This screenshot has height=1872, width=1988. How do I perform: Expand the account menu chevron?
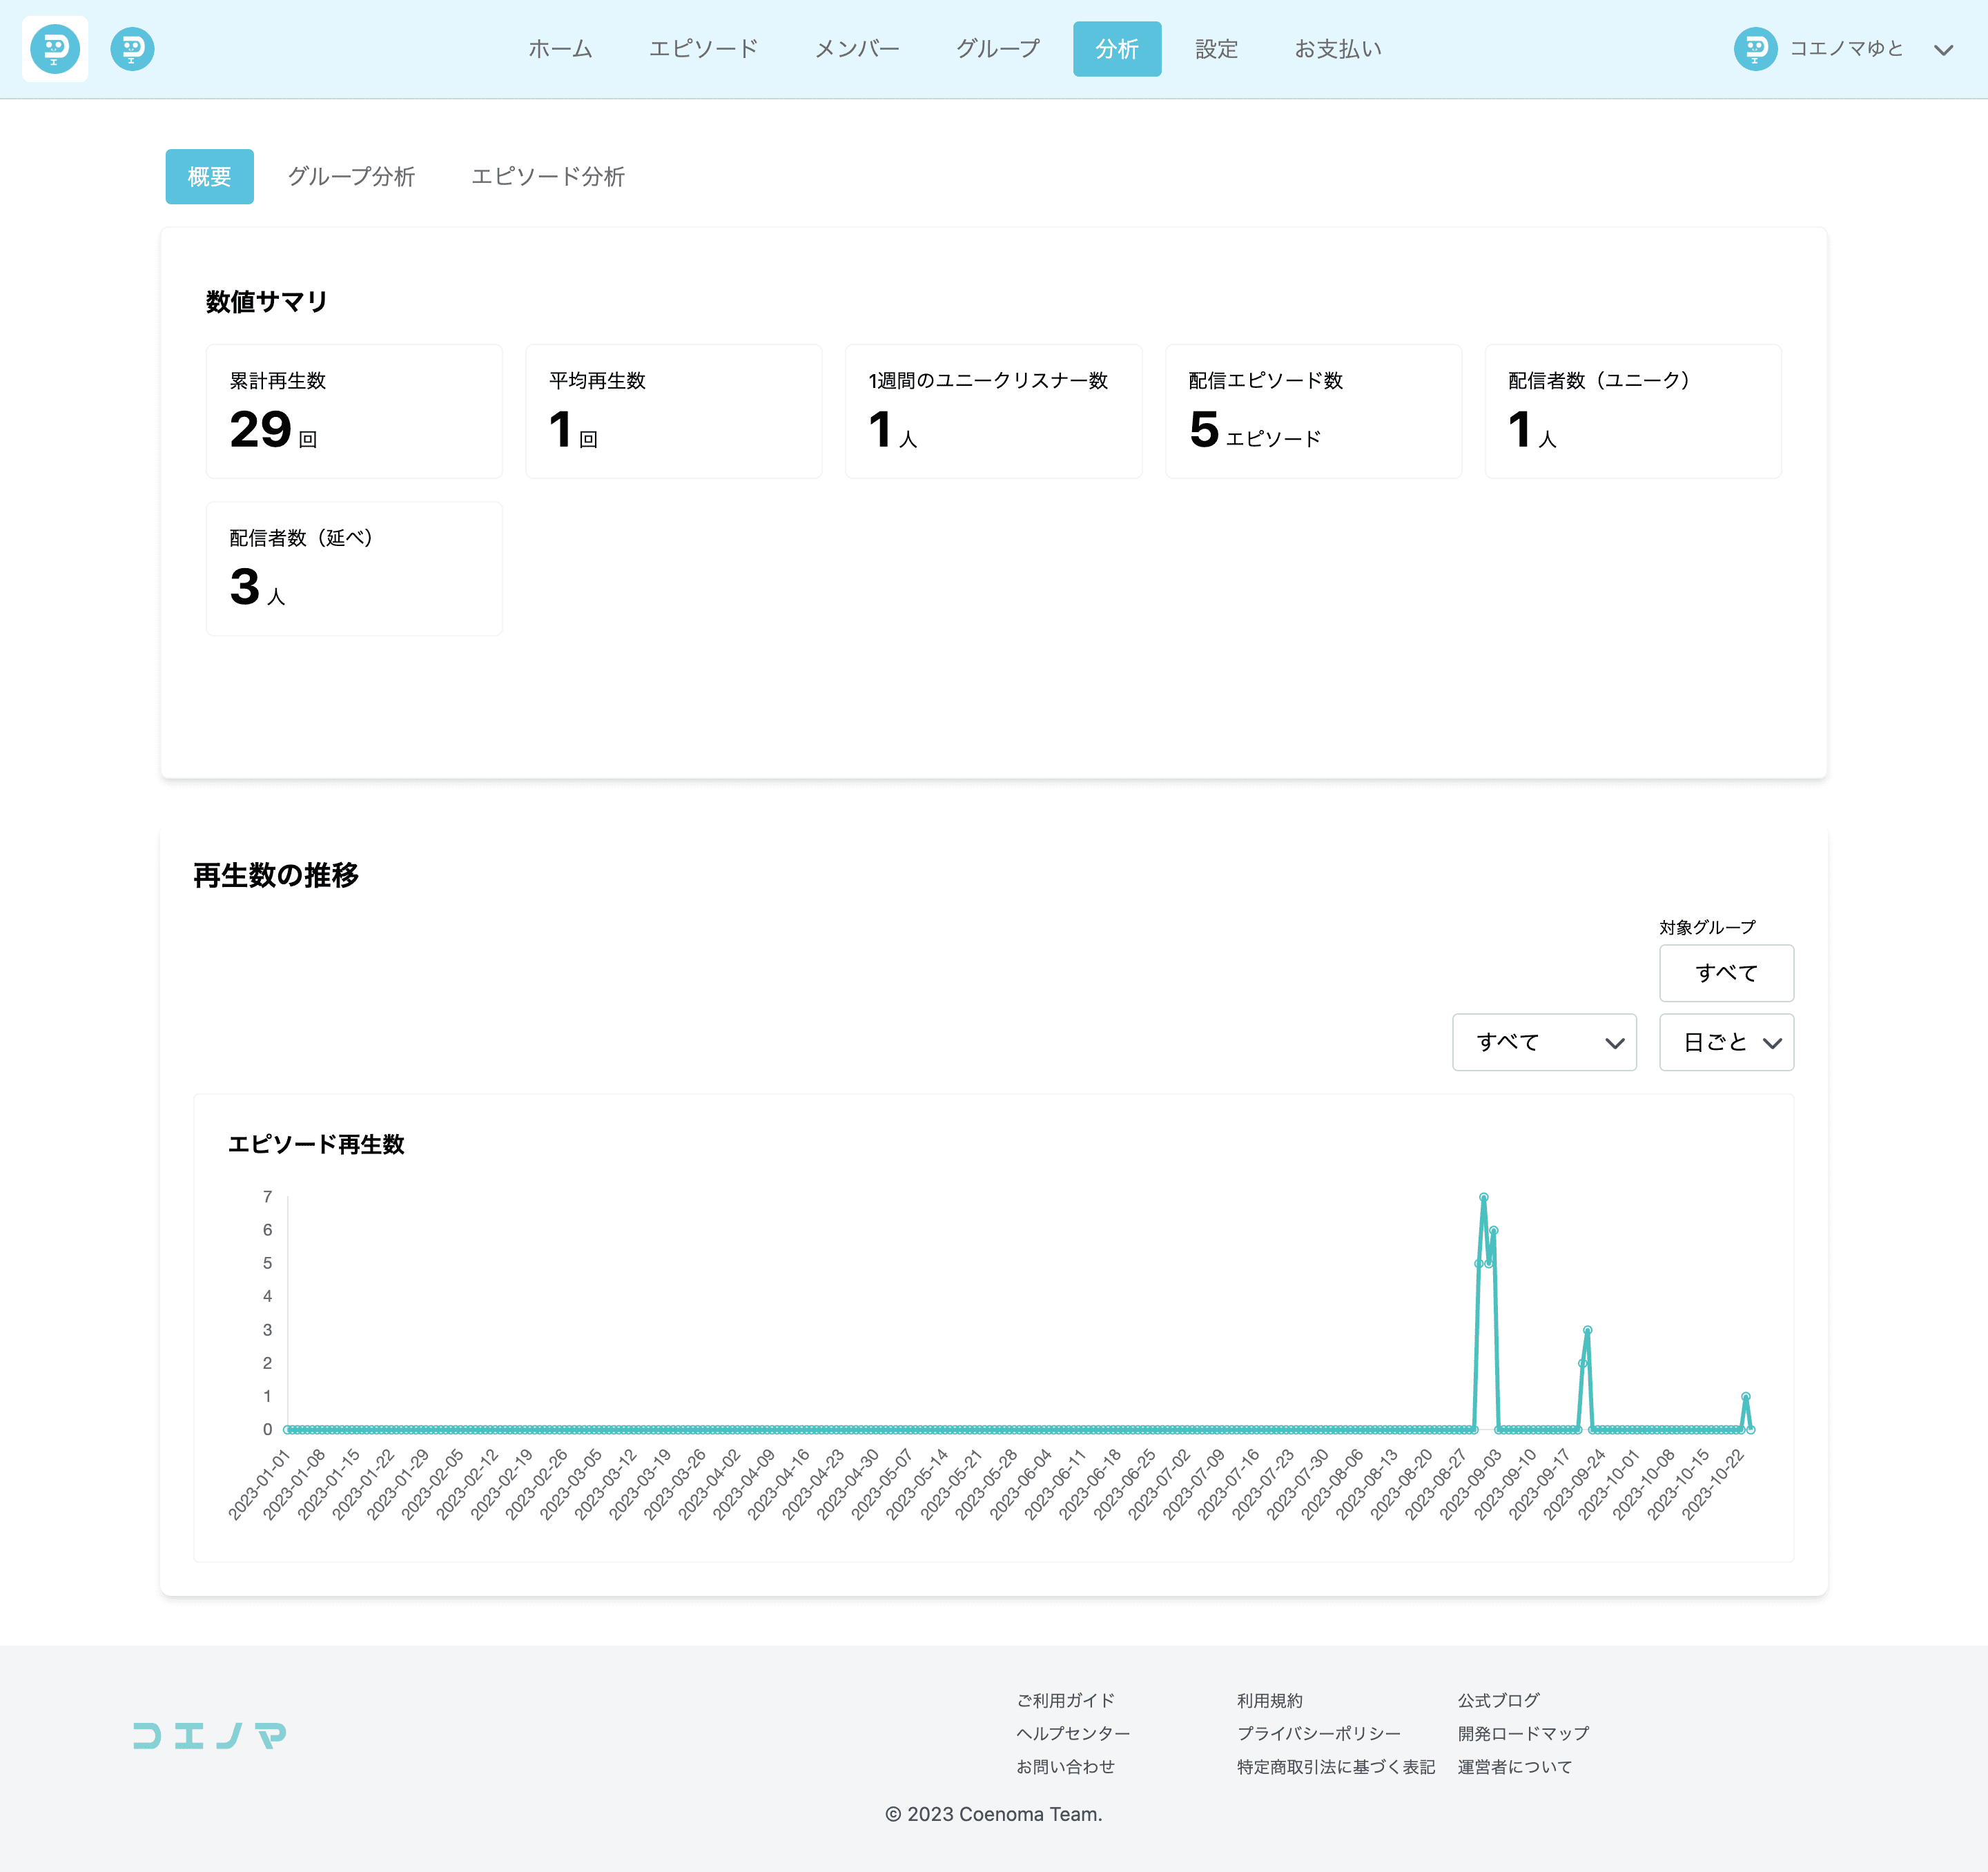1943,50
